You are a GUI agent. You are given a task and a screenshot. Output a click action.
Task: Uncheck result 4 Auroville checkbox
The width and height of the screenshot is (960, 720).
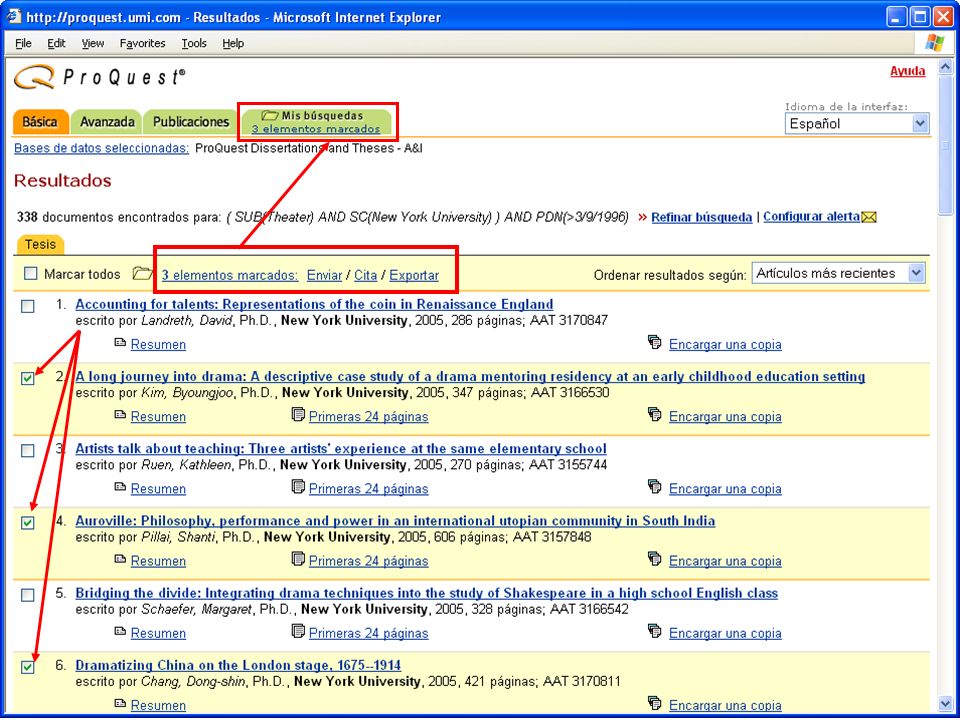pyautogui.click(x=28, y=523)
